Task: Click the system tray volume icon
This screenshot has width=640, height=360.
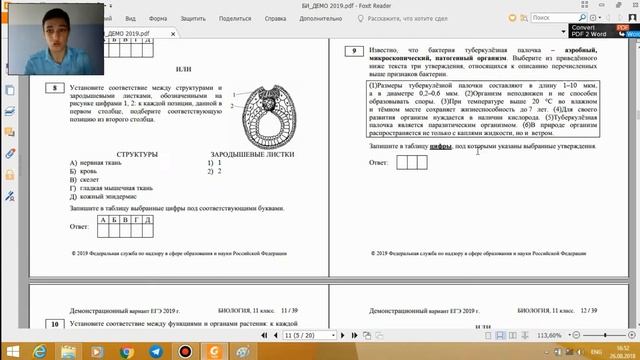Action: click(579, 352)
